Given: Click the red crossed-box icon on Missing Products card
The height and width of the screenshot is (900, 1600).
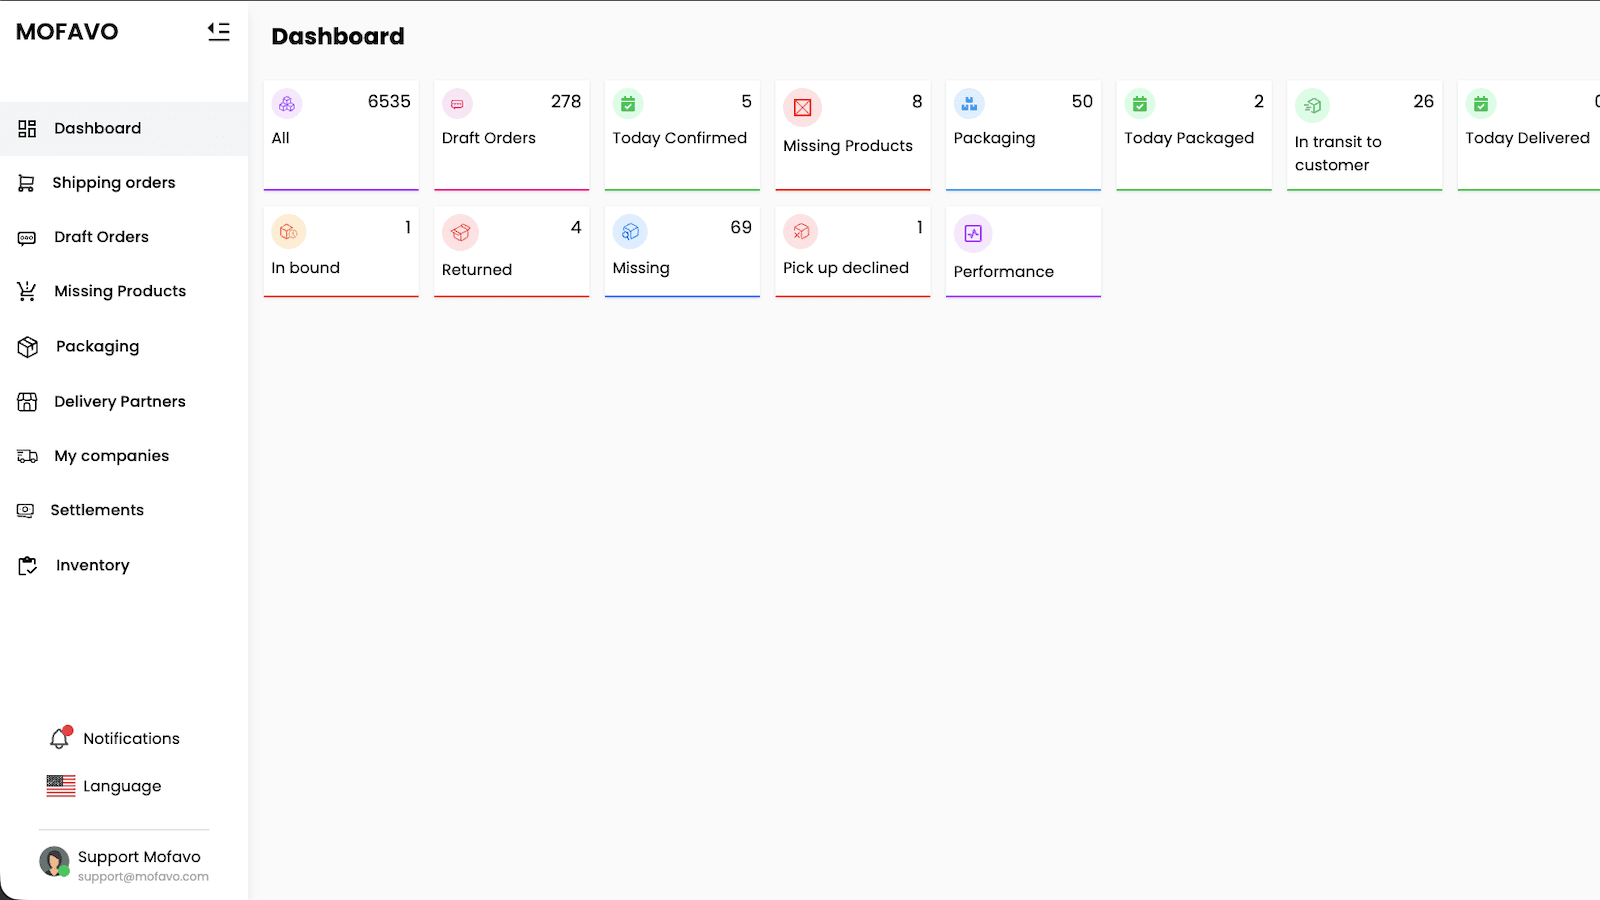Looking at the screenshot, I should [802, 108].
